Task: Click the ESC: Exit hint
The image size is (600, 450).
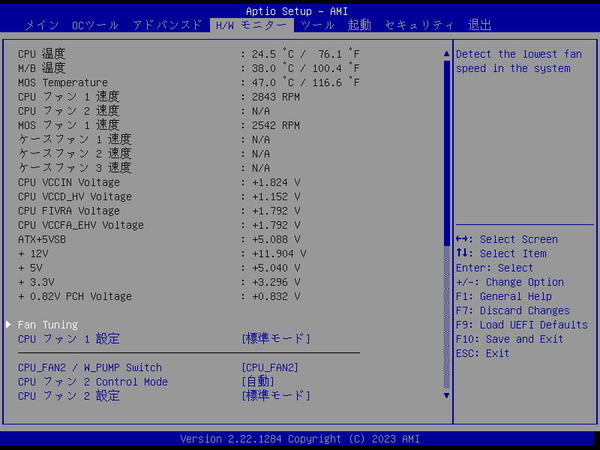Action: [x=483, y=353]
